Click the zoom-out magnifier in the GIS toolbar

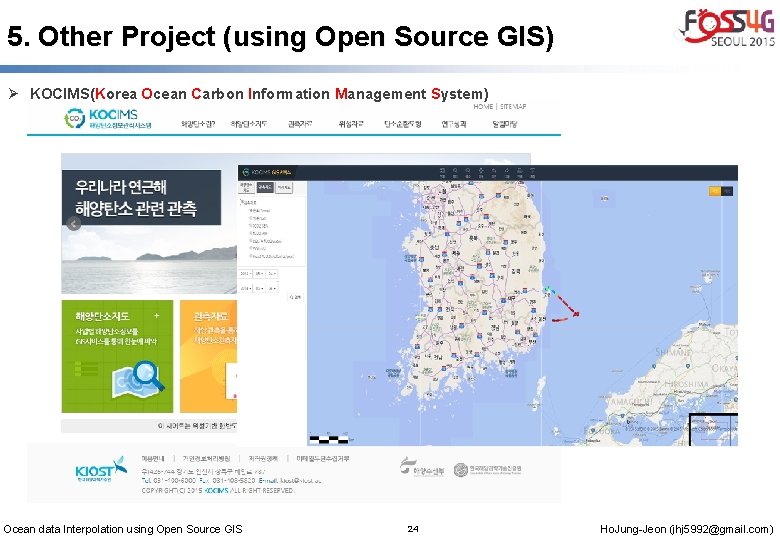468,173
